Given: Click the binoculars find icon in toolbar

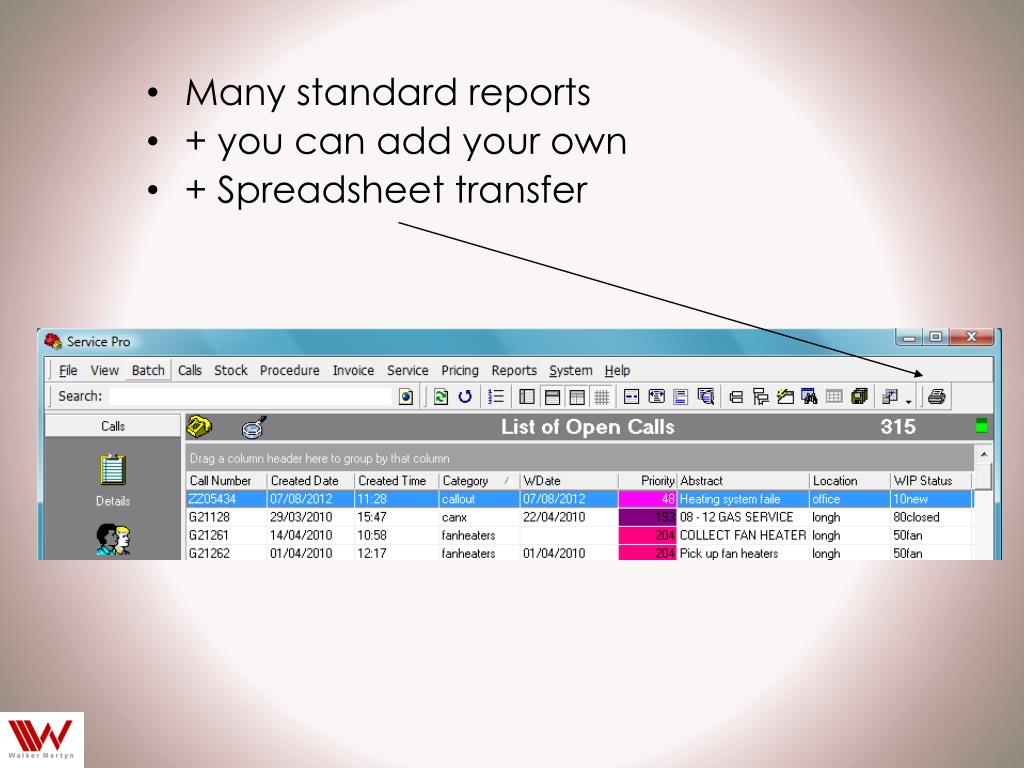Looking at the screenshot, I should coord(809,397).
